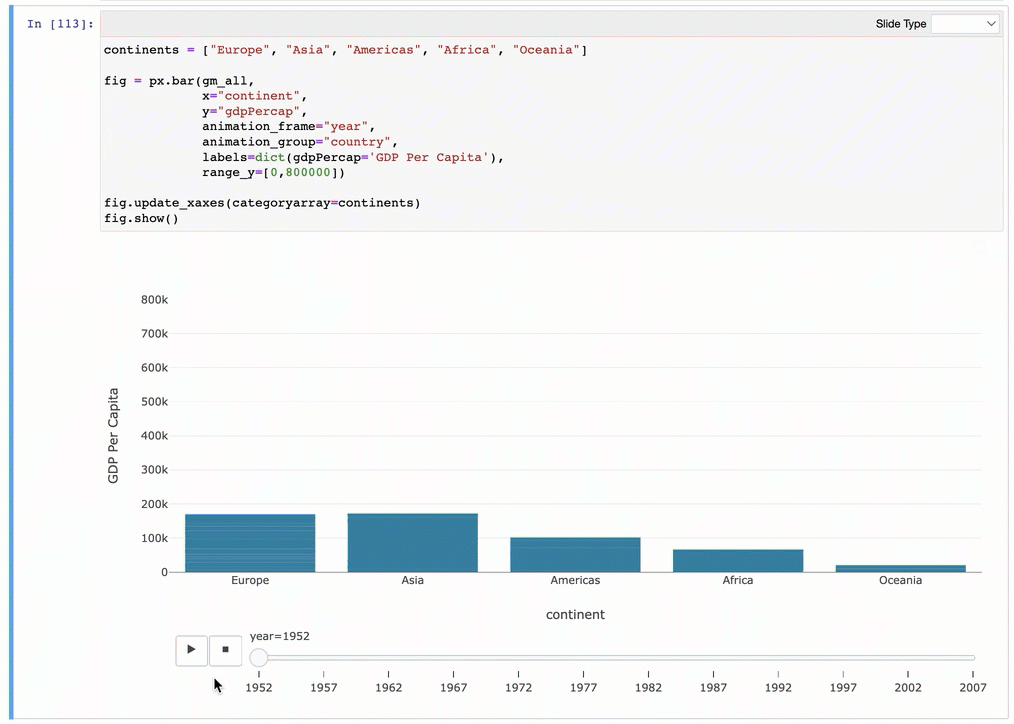Click the Oceania bar
The height and width of the screenshot is (724, 1014).
[x=900, y=568]
